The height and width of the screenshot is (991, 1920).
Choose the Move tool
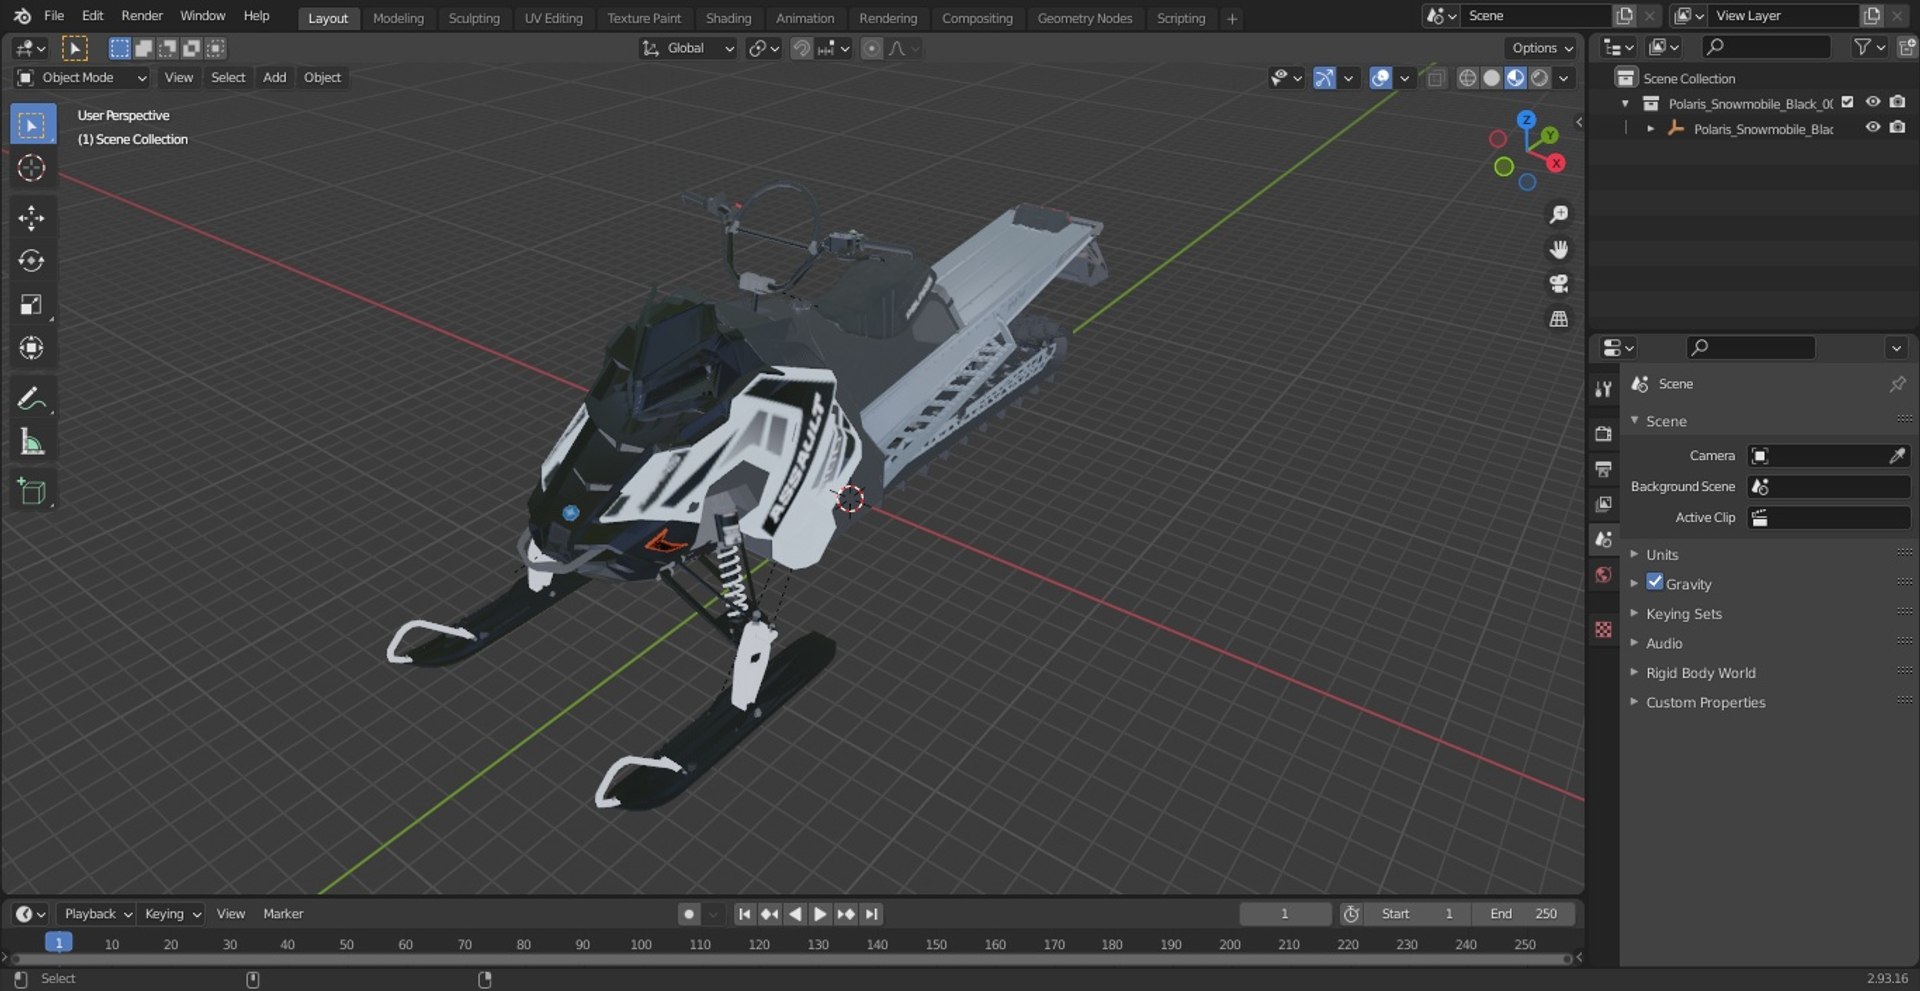coord(32,218)
